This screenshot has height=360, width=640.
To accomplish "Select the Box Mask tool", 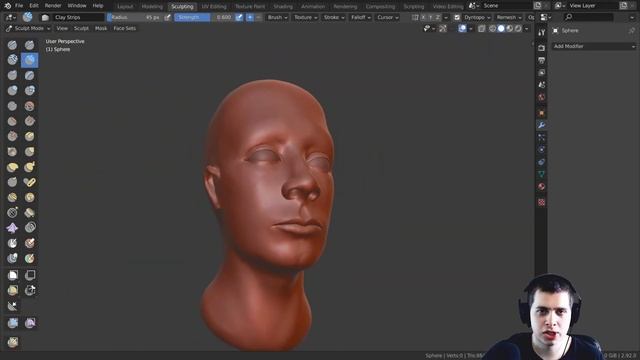I will coord(12,275).
